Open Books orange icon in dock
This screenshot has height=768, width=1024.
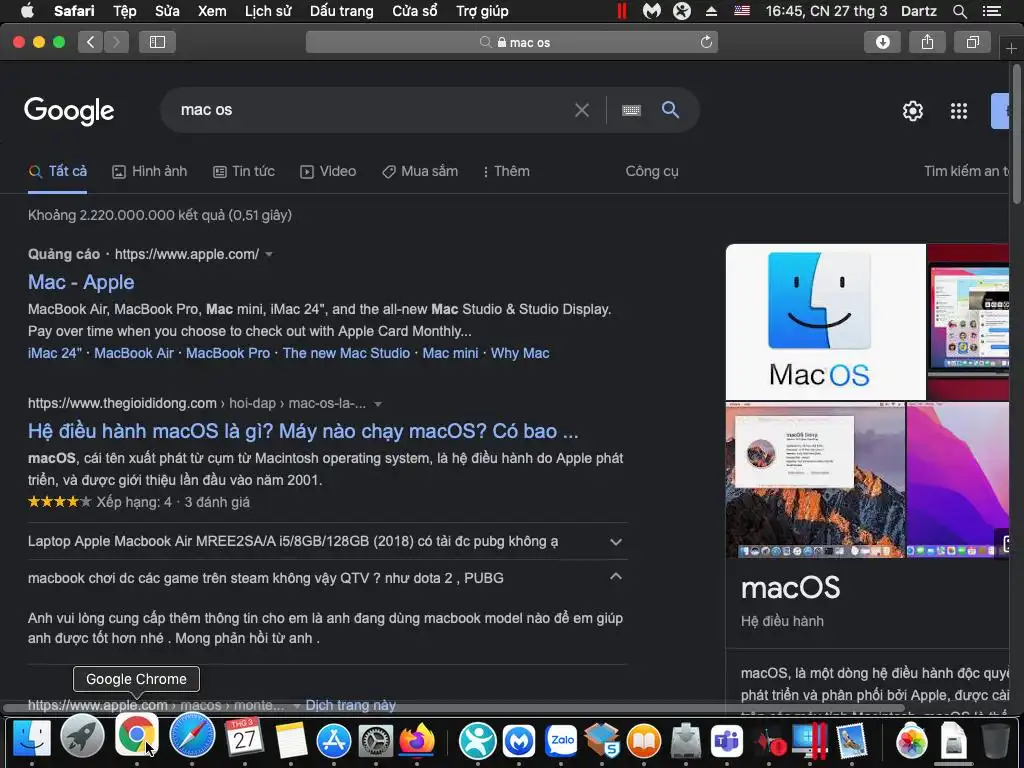point(644,742)
